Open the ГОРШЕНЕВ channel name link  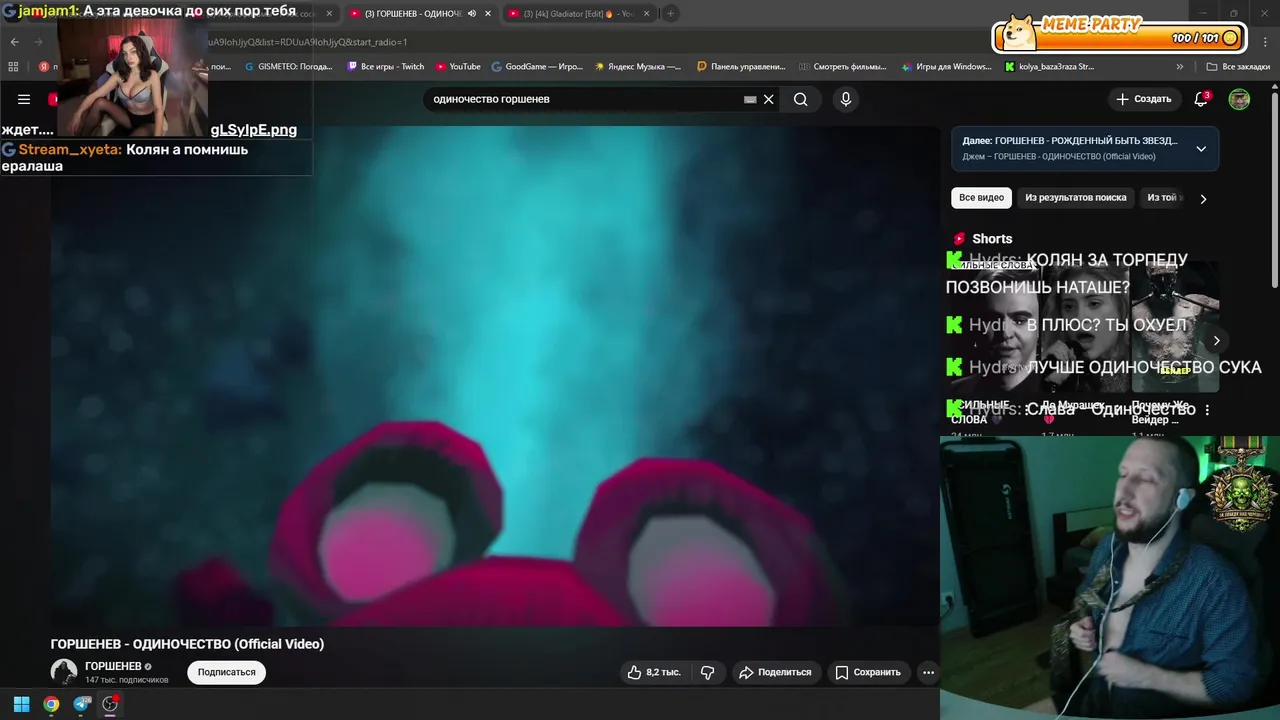coord(113,666)
